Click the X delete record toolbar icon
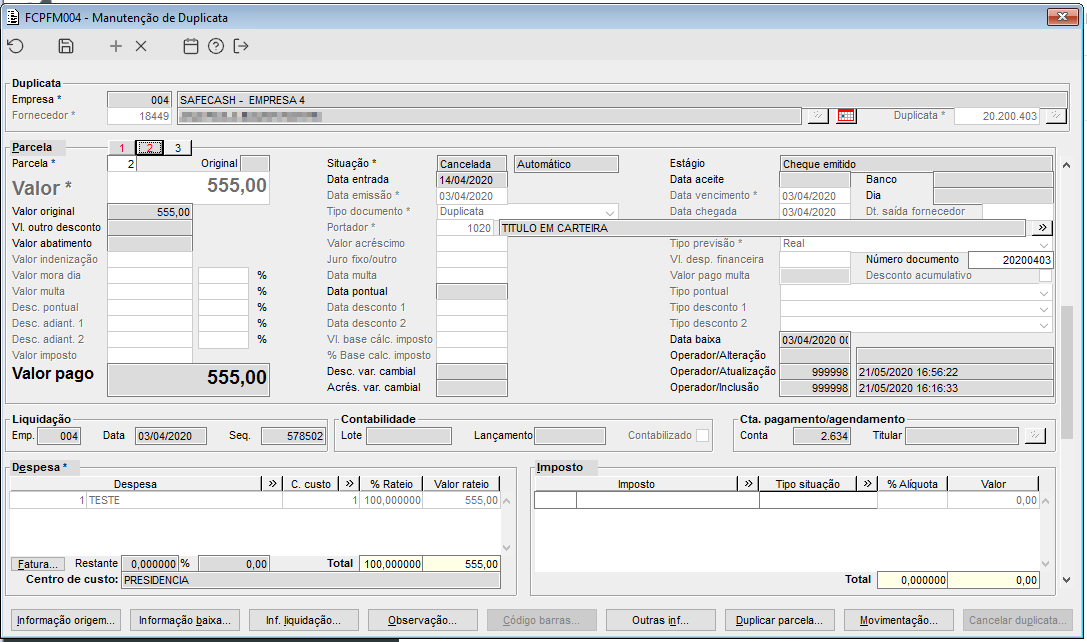This screenshot has height=642, width=1087. click(x=141, y=46)
